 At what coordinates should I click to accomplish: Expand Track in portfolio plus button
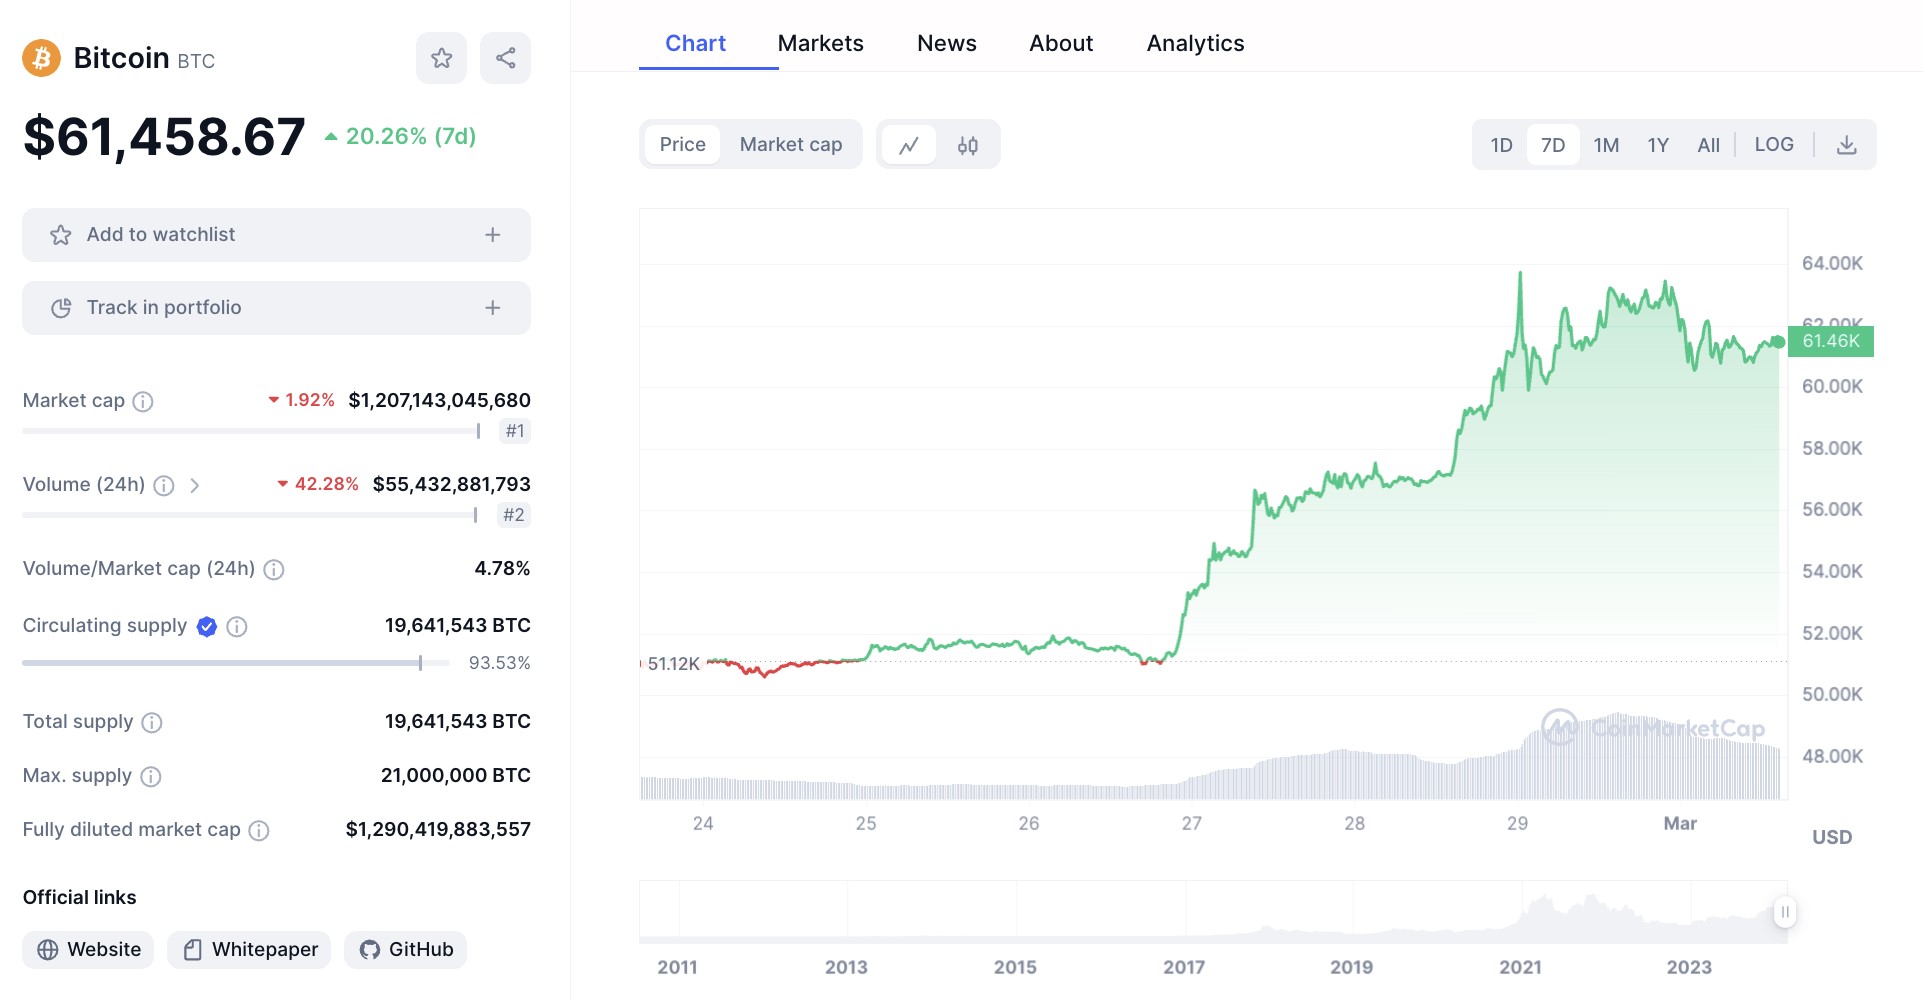492,308
